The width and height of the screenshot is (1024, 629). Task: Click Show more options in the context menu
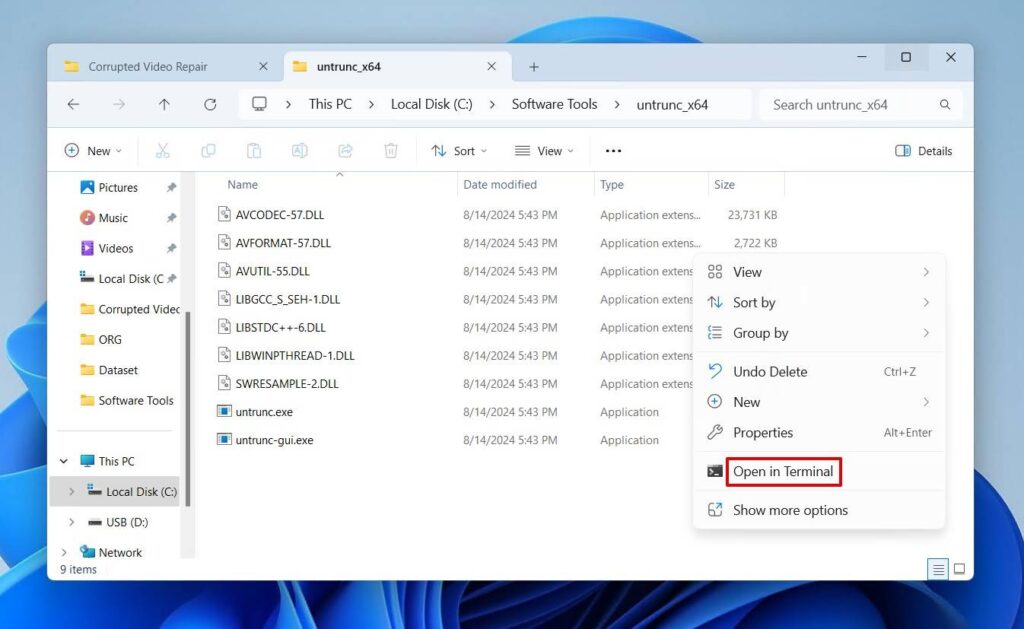[790, 510]
